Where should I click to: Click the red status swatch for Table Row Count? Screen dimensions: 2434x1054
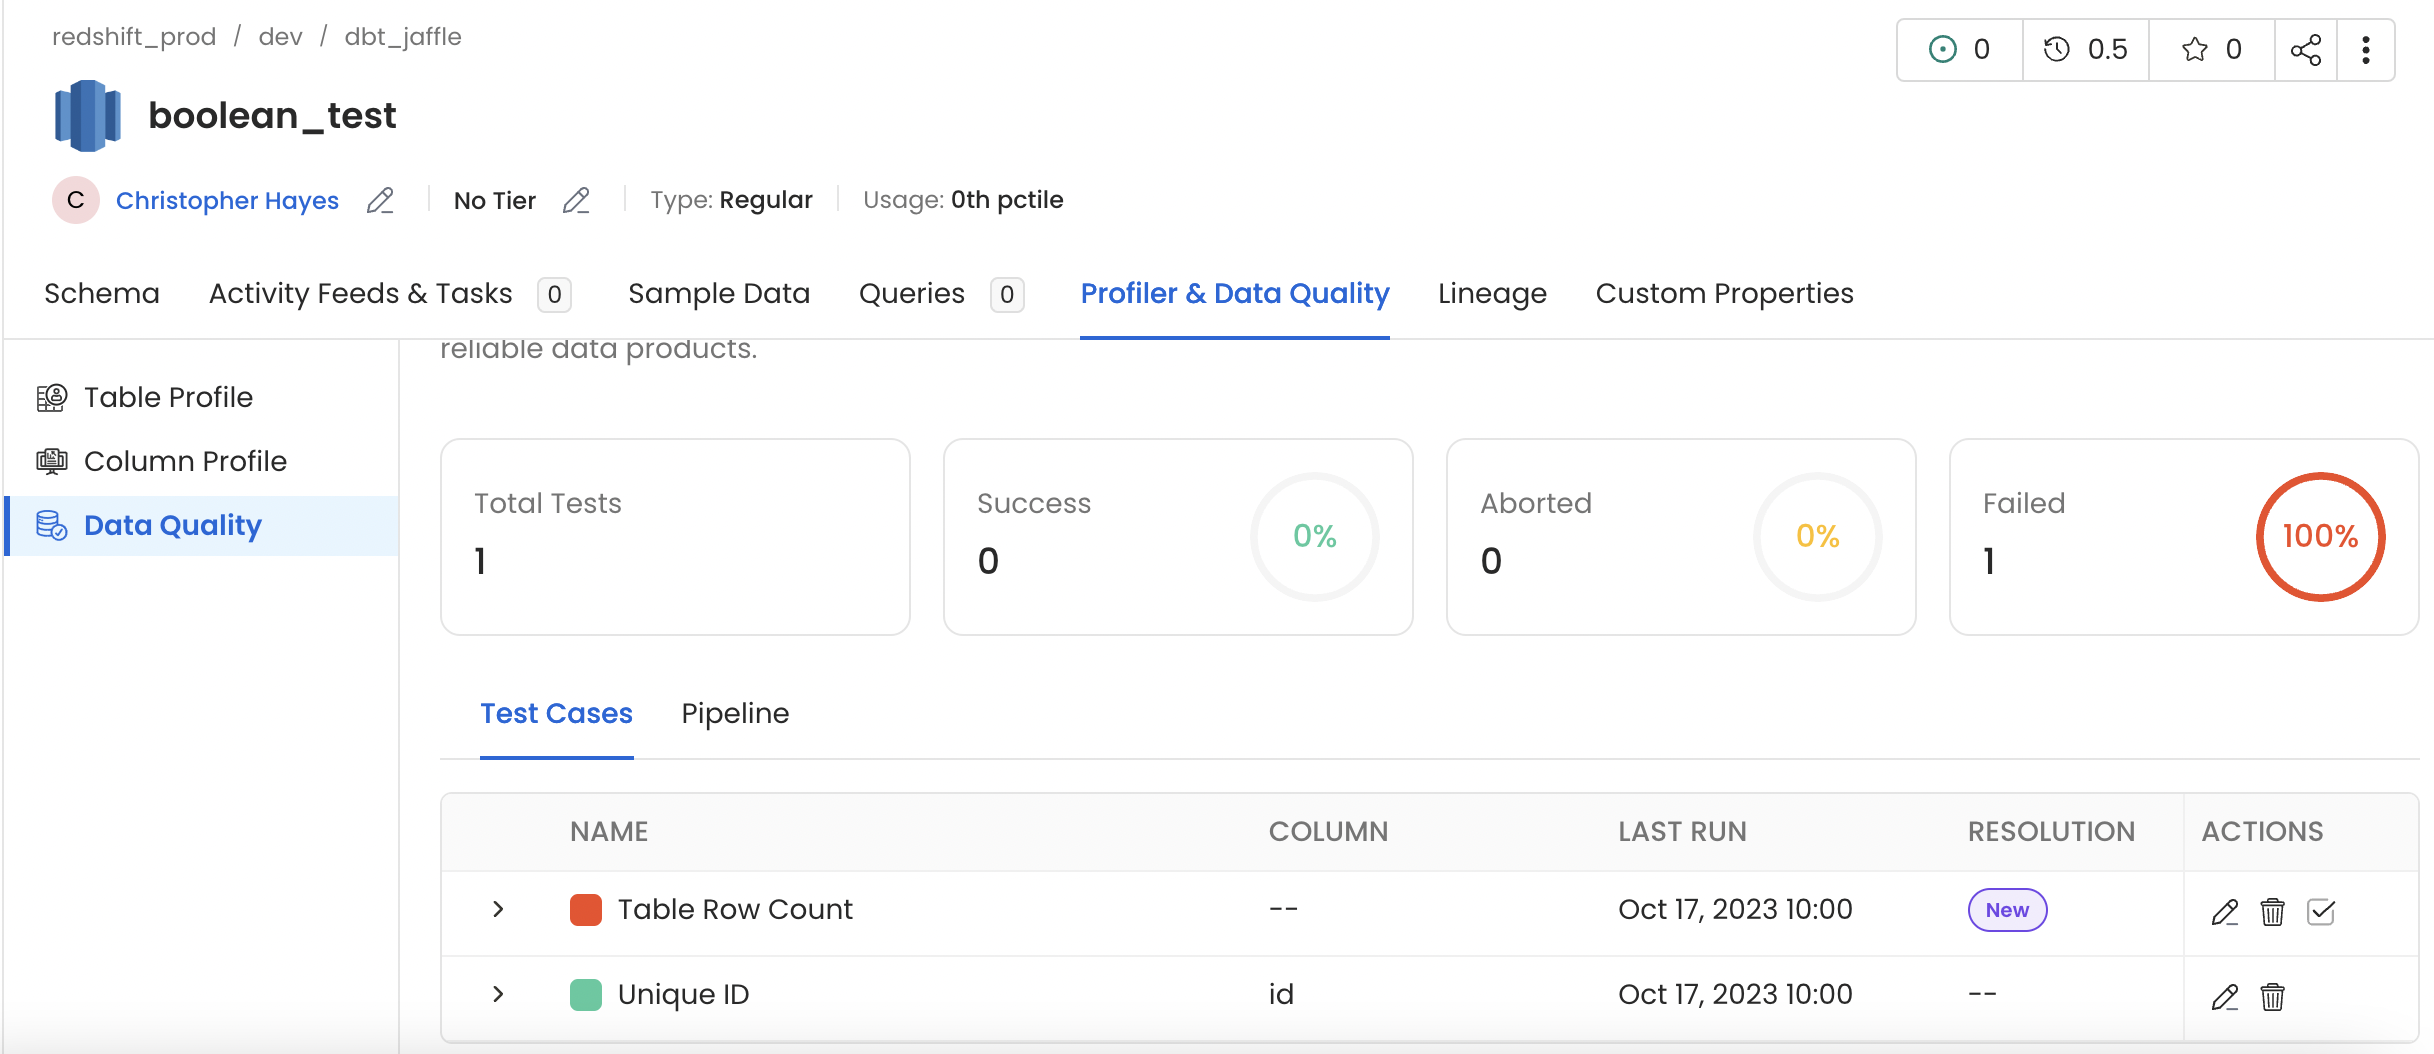586,910
